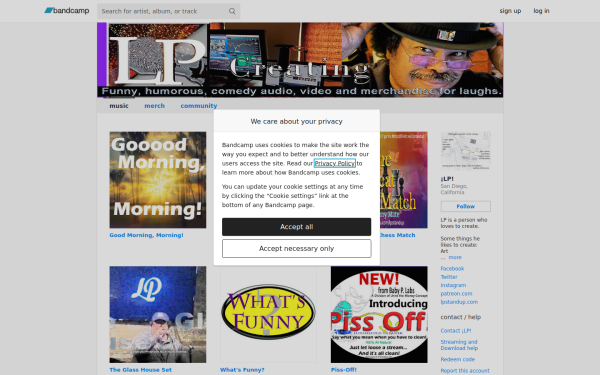Image resolution: width=600 pixels, height=375 pixels.
Task: Click Contact ¡LP! link
Action: (456, 331)
